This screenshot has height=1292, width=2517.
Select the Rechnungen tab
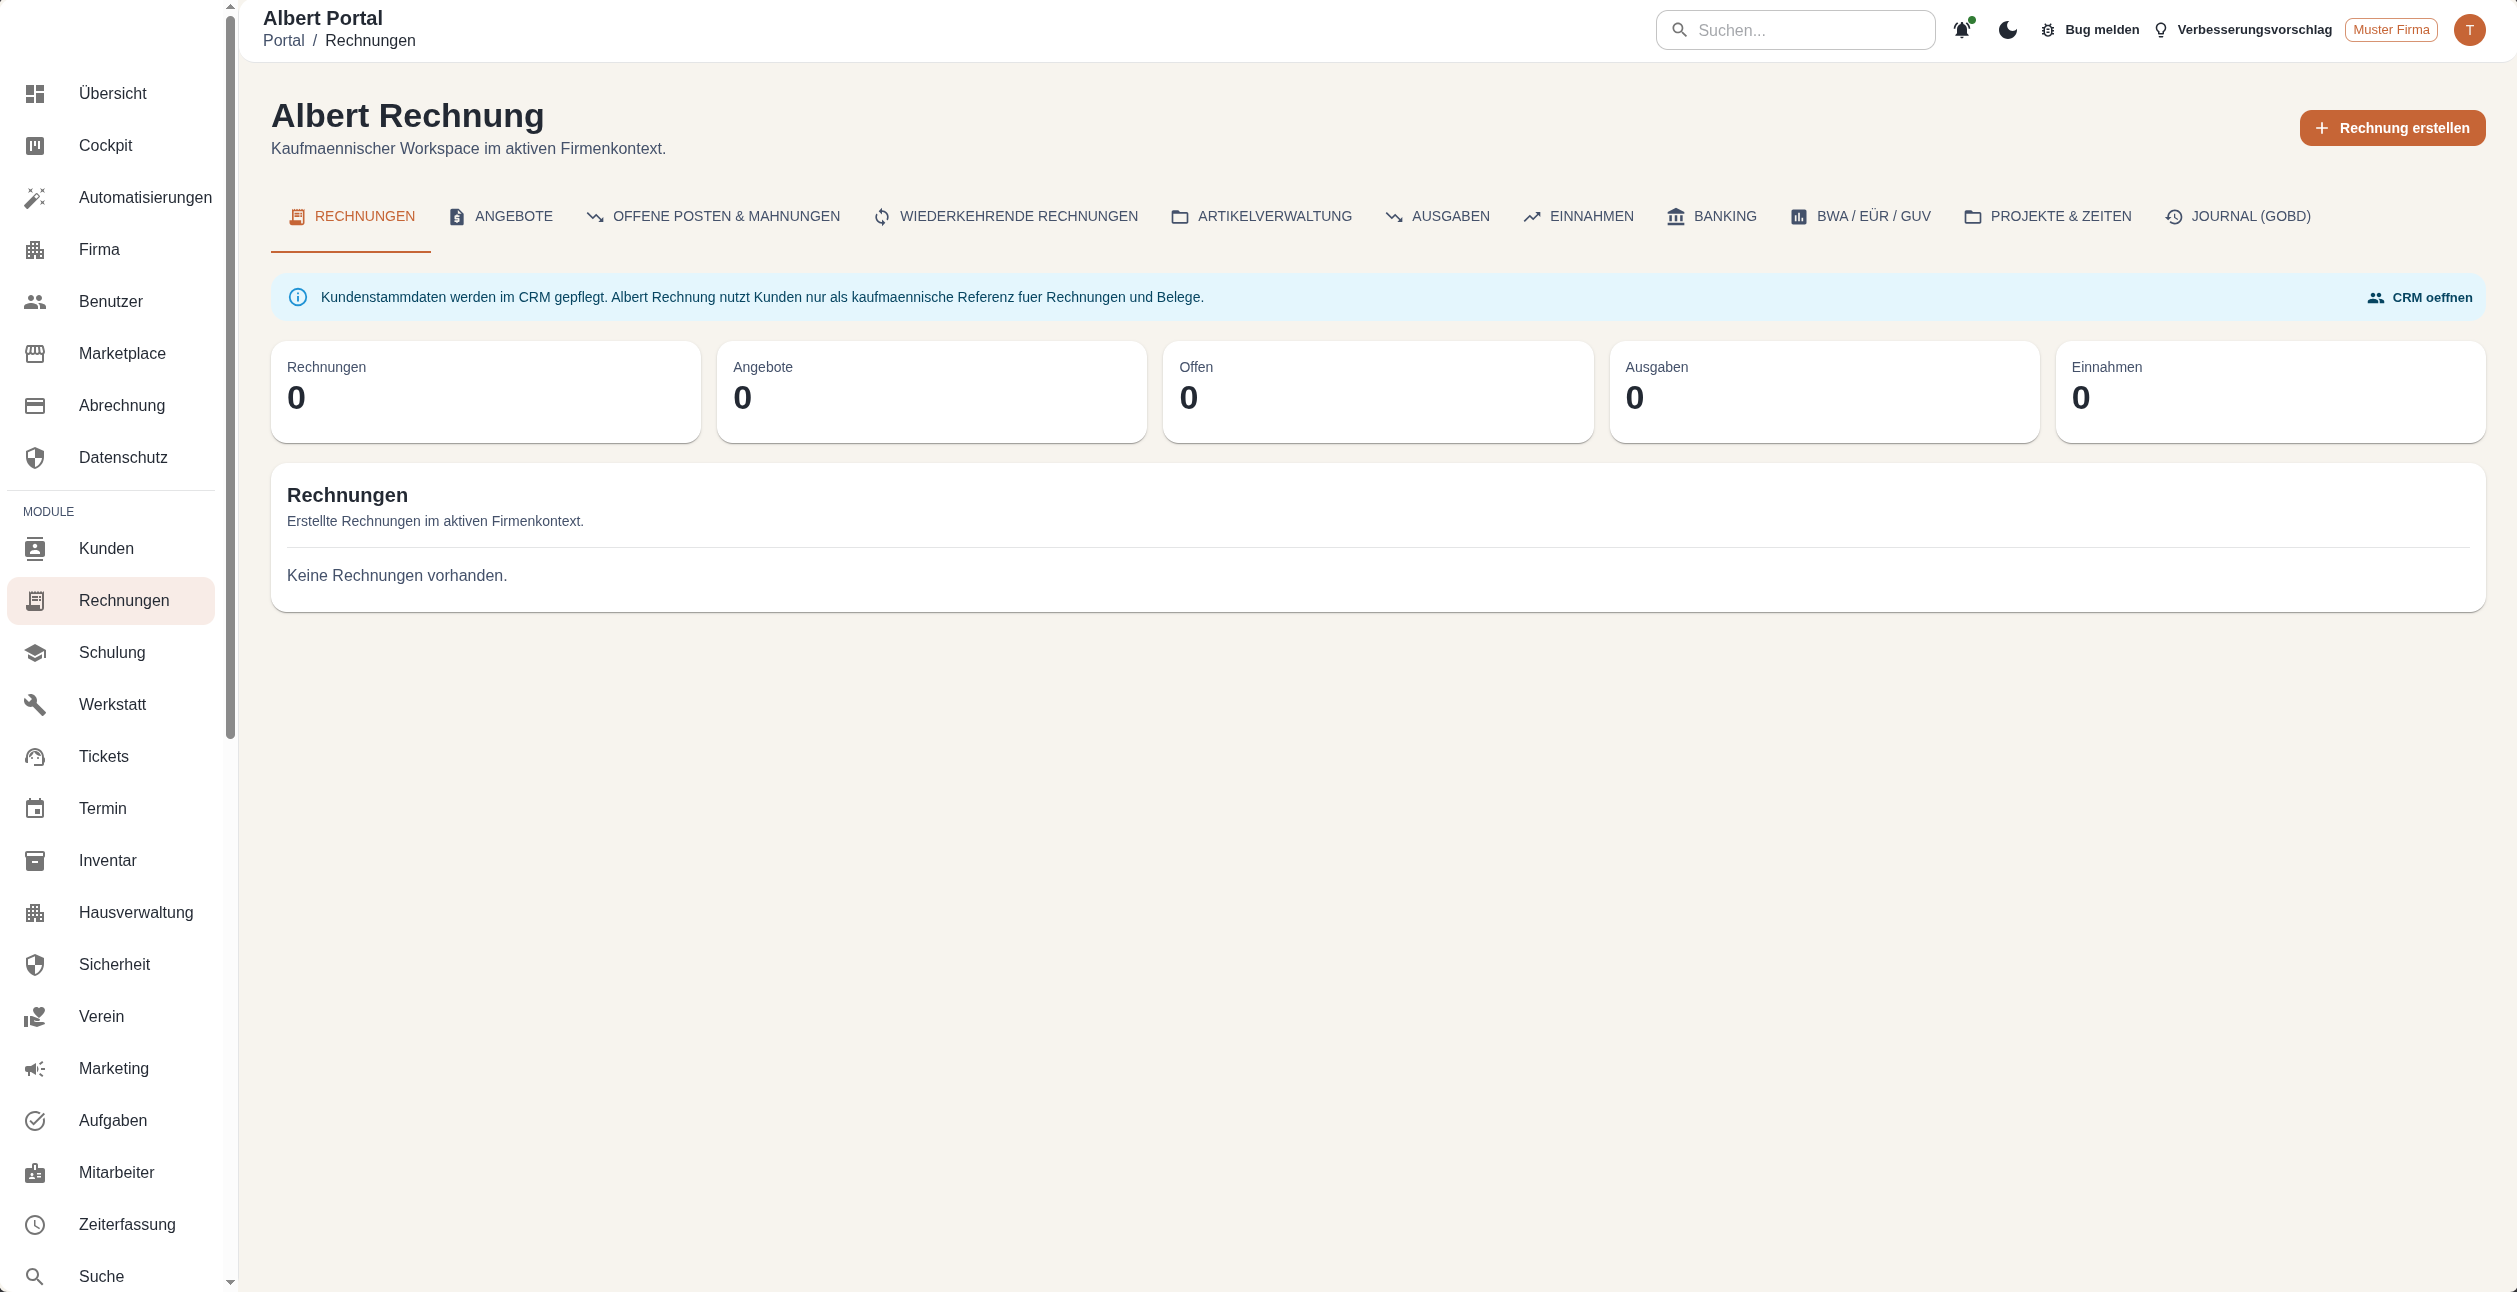[x=351, y=217]
